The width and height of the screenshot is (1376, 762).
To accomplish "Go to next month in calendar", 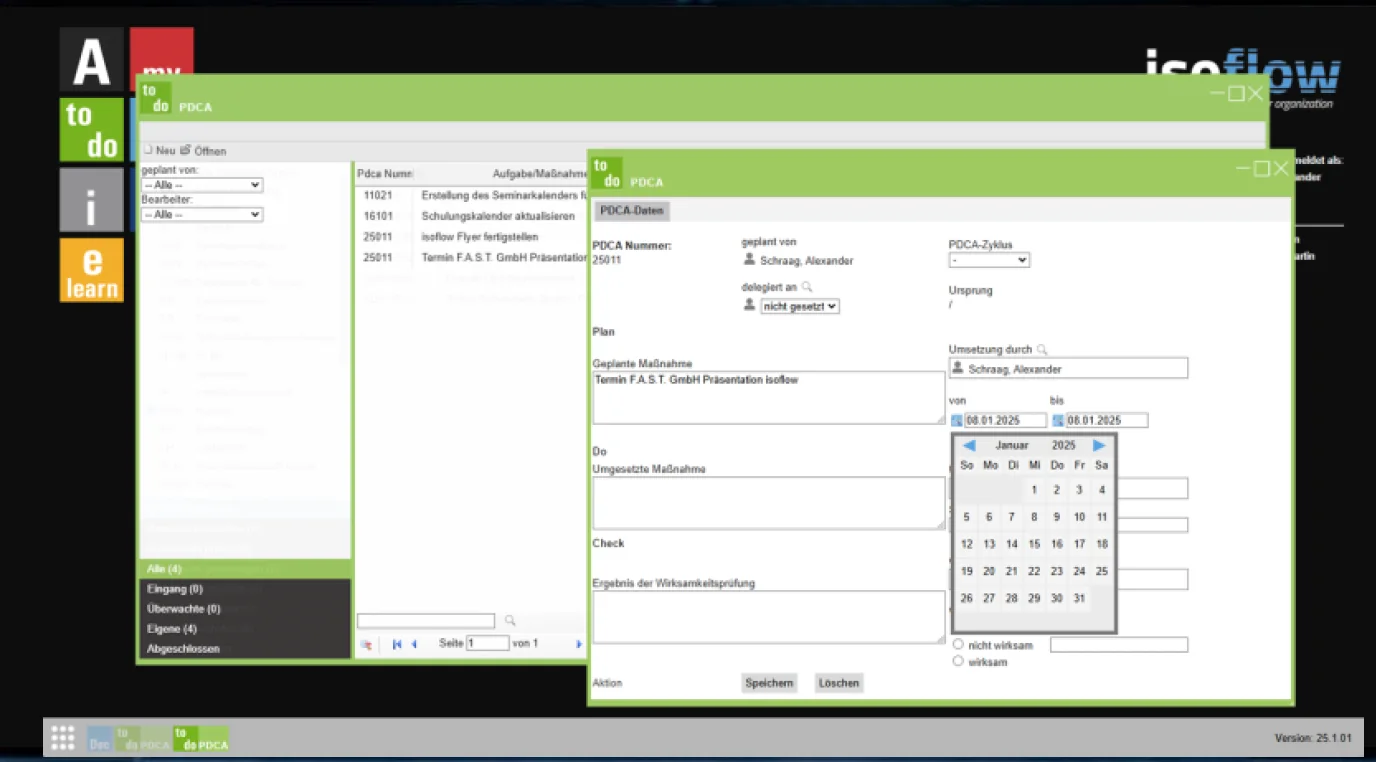I will point(1099,445).
